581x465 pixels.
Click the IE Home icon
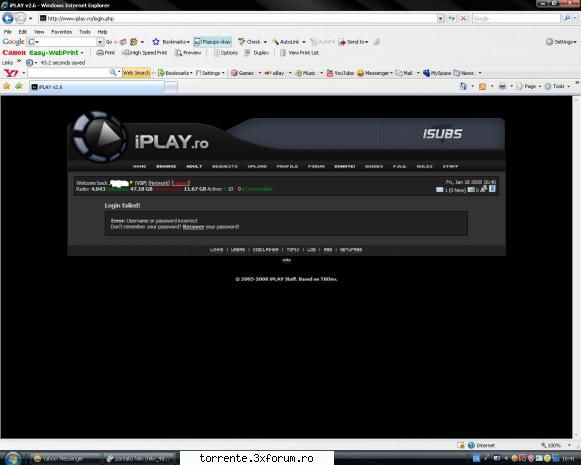coord(463,86)
